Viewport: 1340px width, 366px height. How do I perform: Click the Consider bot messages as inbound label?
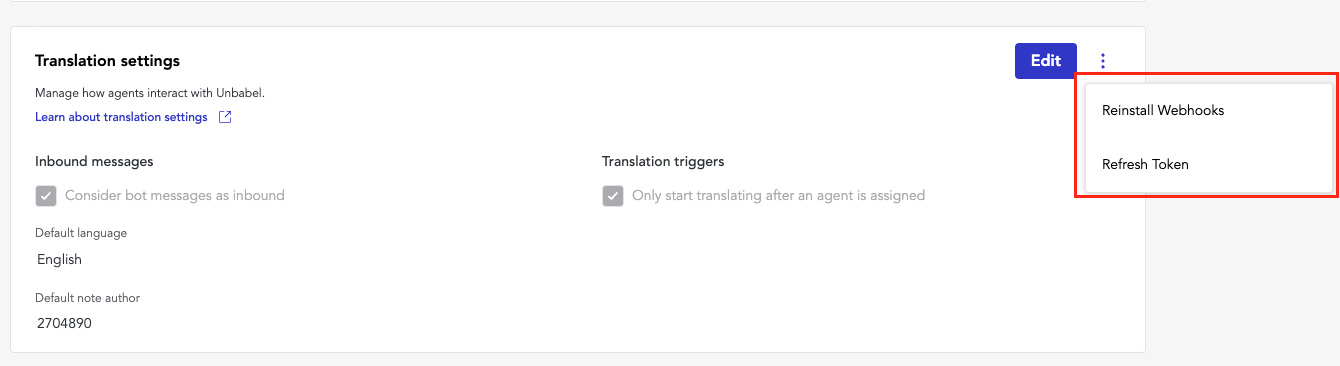pos(175,196)
